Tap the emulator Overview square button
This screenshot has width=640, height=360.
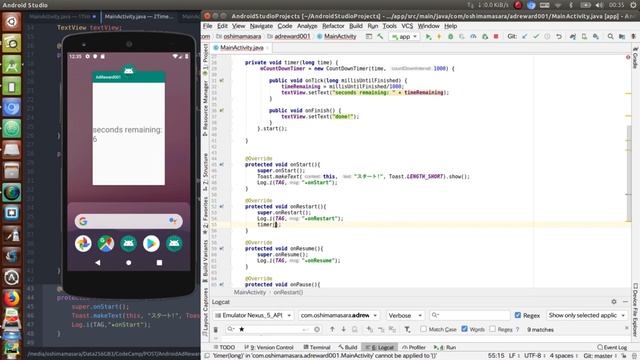point(159,263)
